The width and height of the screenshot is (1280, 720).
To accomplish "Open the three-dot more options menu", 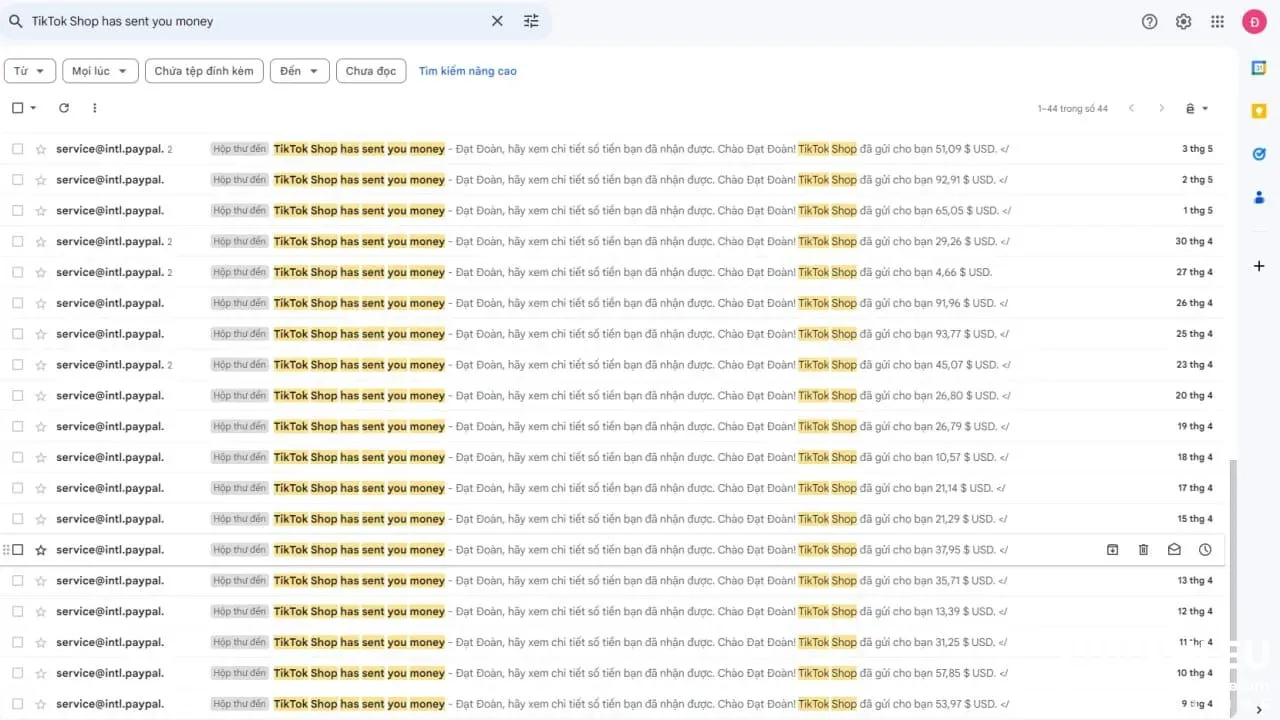I will [95, 108].
